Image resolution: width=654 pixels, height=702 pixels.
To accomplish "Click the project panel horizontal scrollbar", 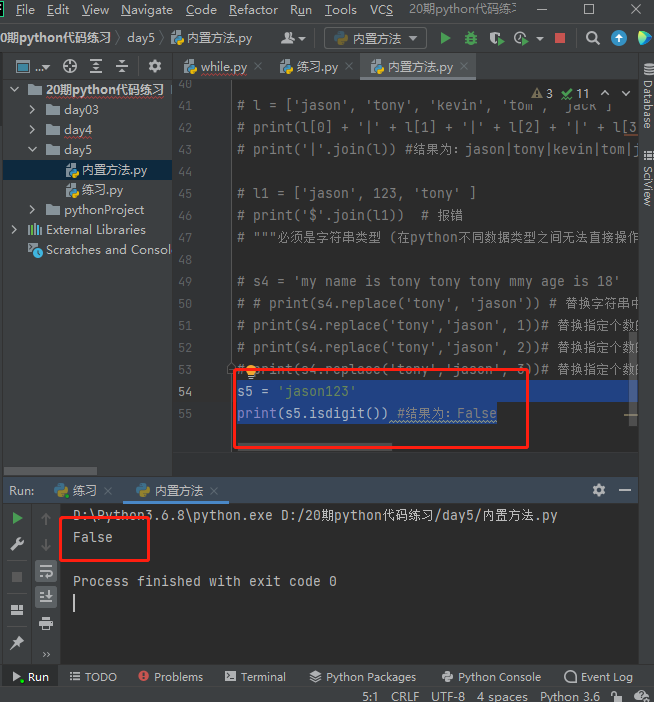I will (50, 471).
